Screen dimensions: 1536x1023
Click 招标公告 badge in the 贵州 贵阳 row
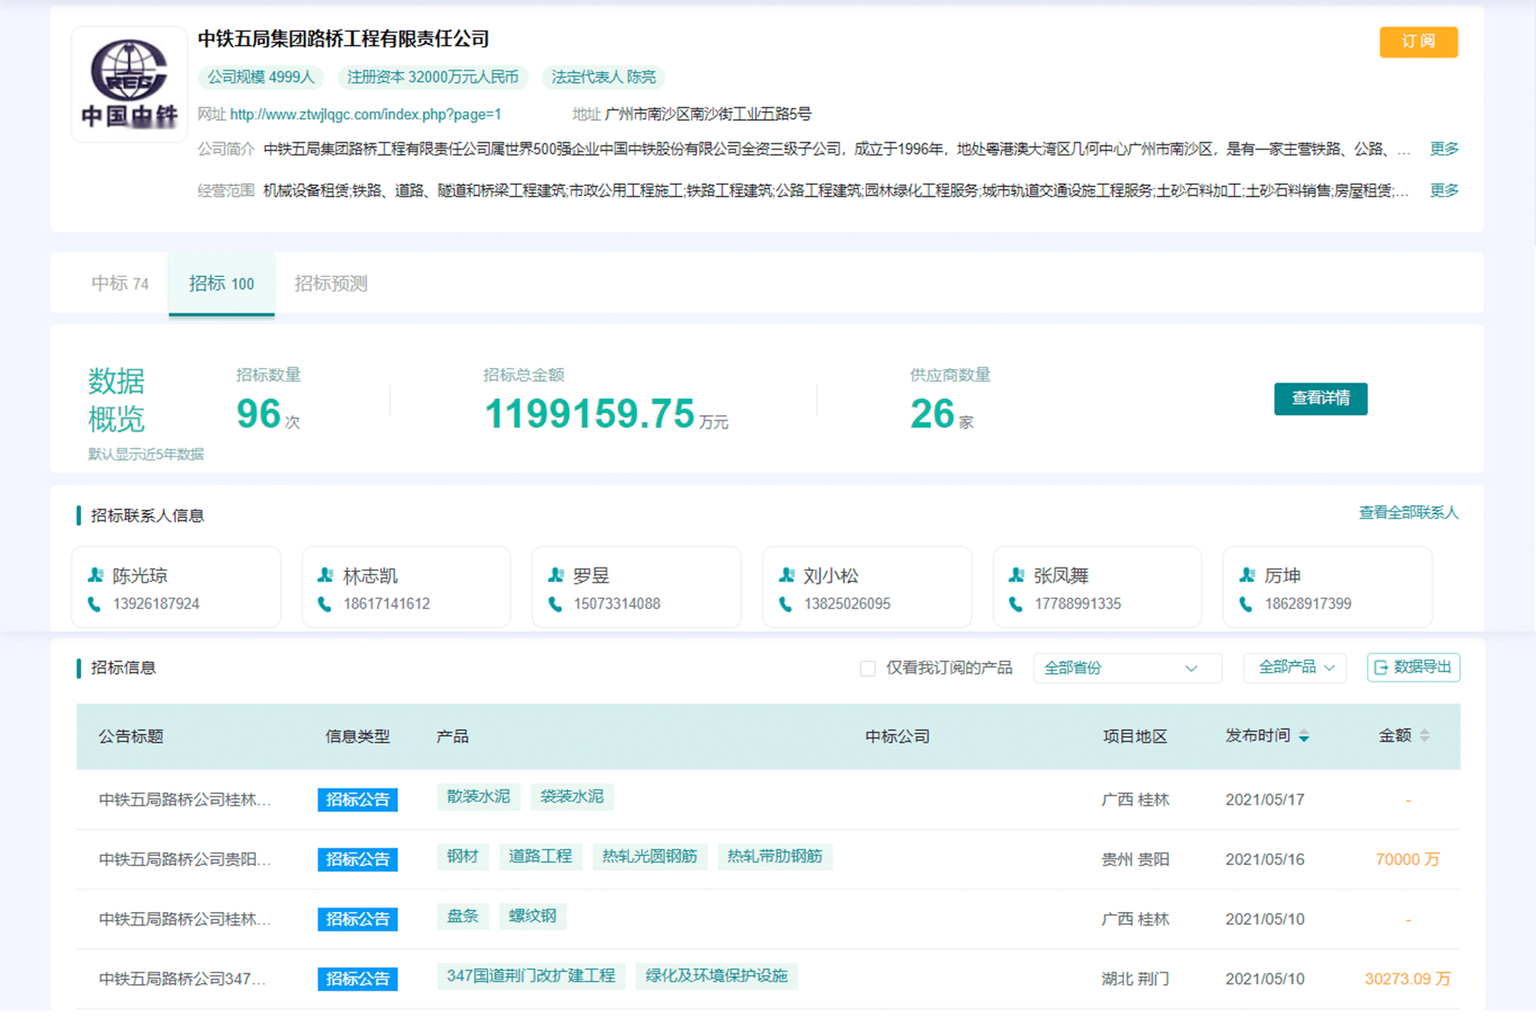(358, 860)
